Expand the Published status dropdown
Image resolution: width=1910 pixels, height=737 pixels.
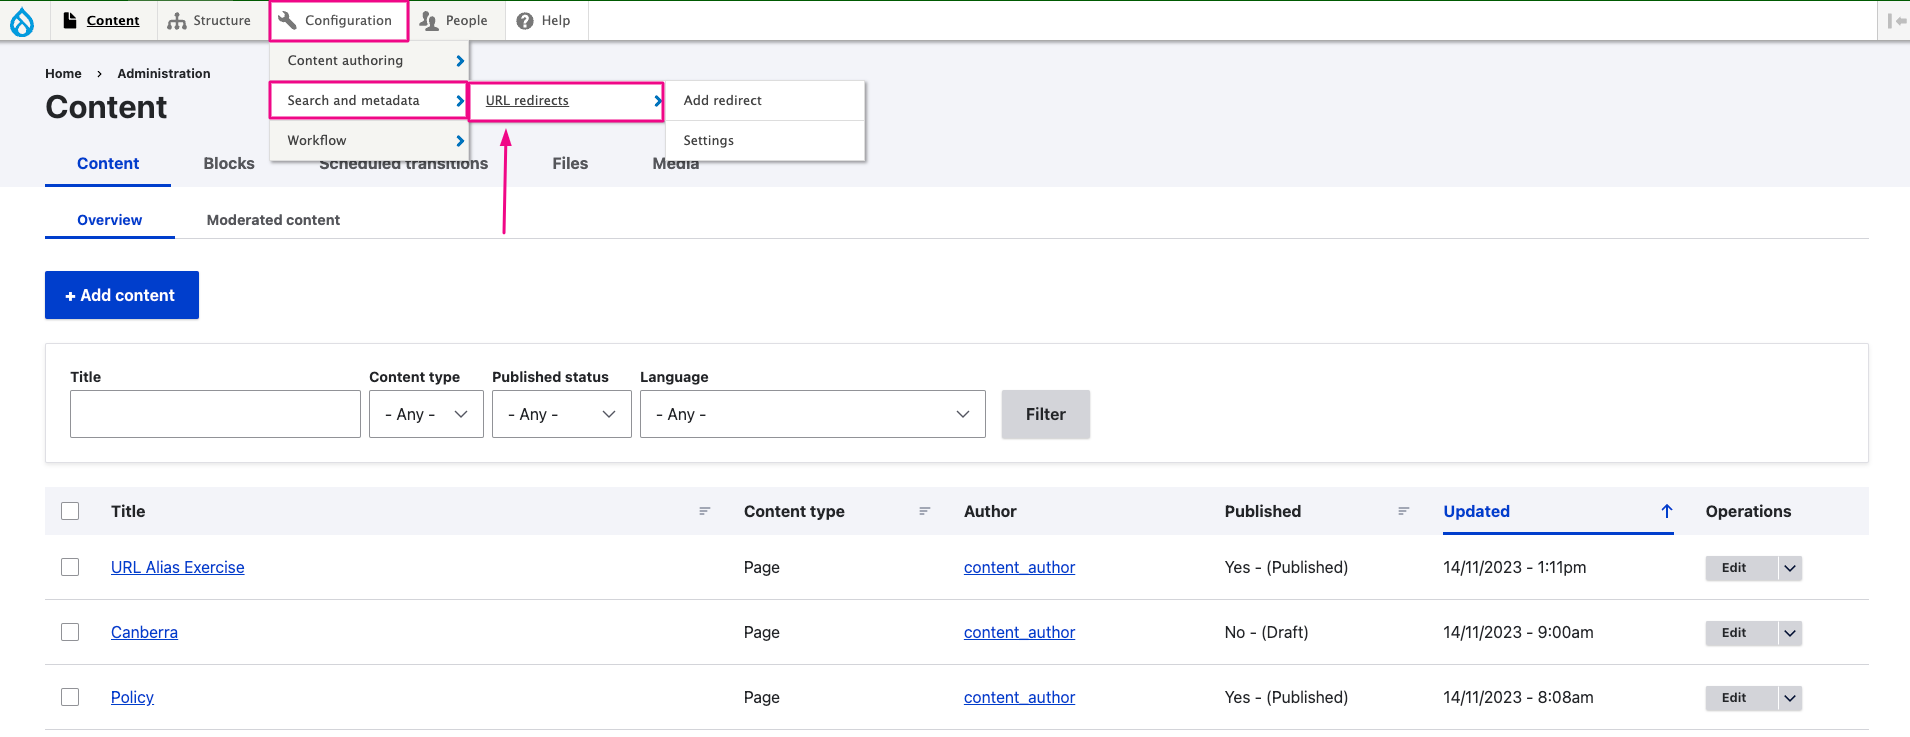561,414
